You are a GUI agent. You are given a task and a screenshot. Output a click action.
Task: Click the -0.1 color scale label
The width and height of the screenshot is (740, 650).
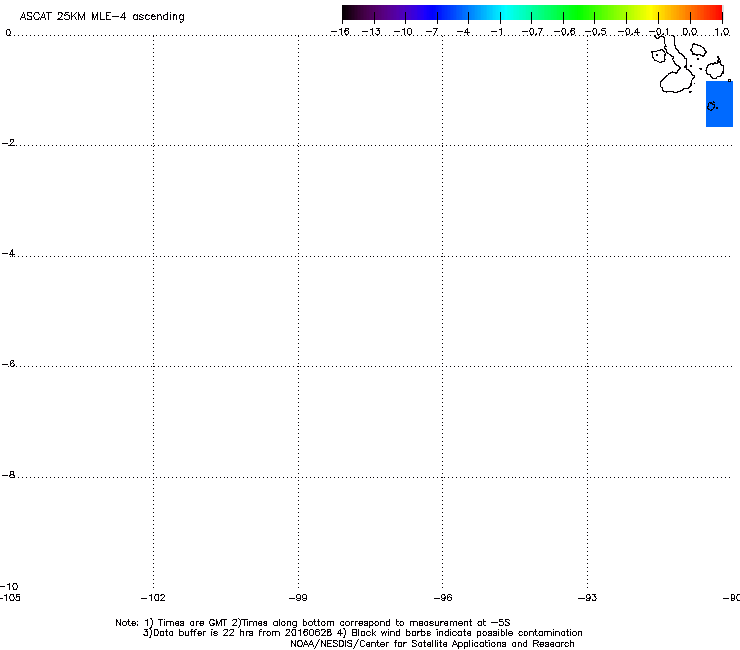(x=659, y=32)
